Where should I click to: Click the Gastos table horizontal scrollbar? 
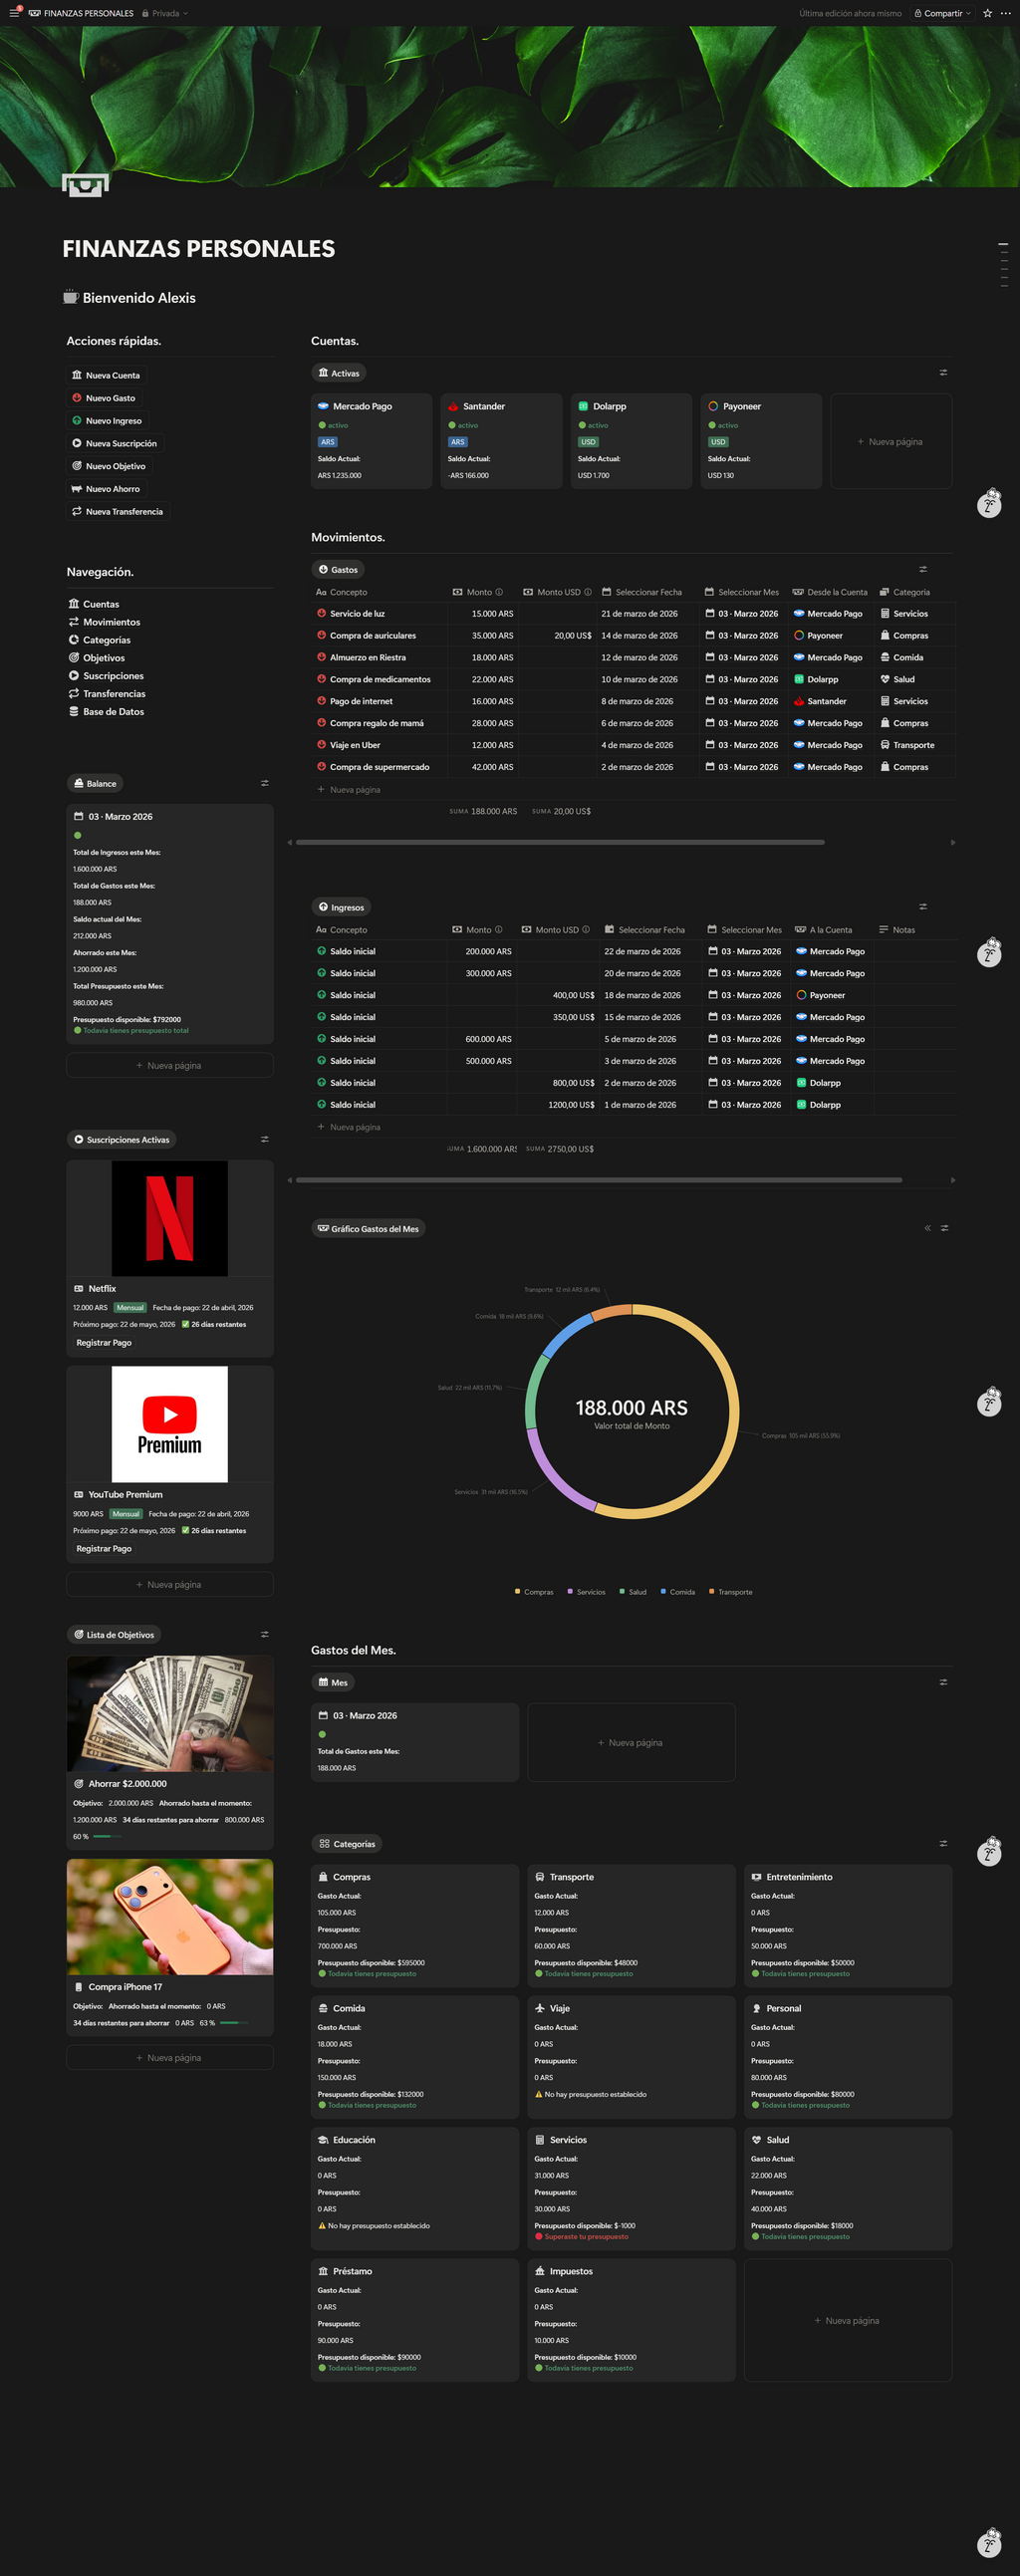tap(560, 842)
